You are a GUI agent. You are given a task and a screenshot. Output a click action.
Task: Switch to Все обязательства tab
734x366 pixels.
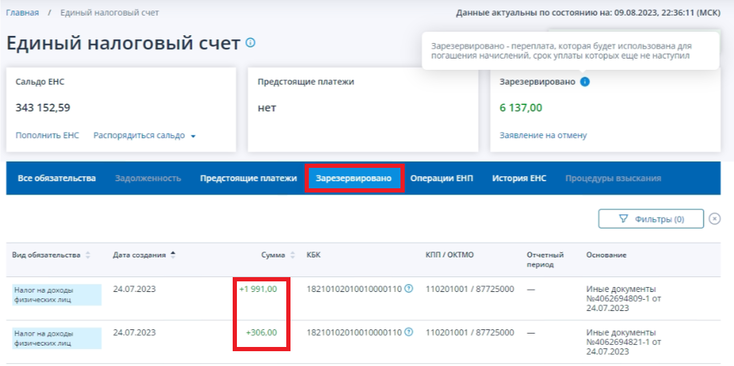(57, 178)
